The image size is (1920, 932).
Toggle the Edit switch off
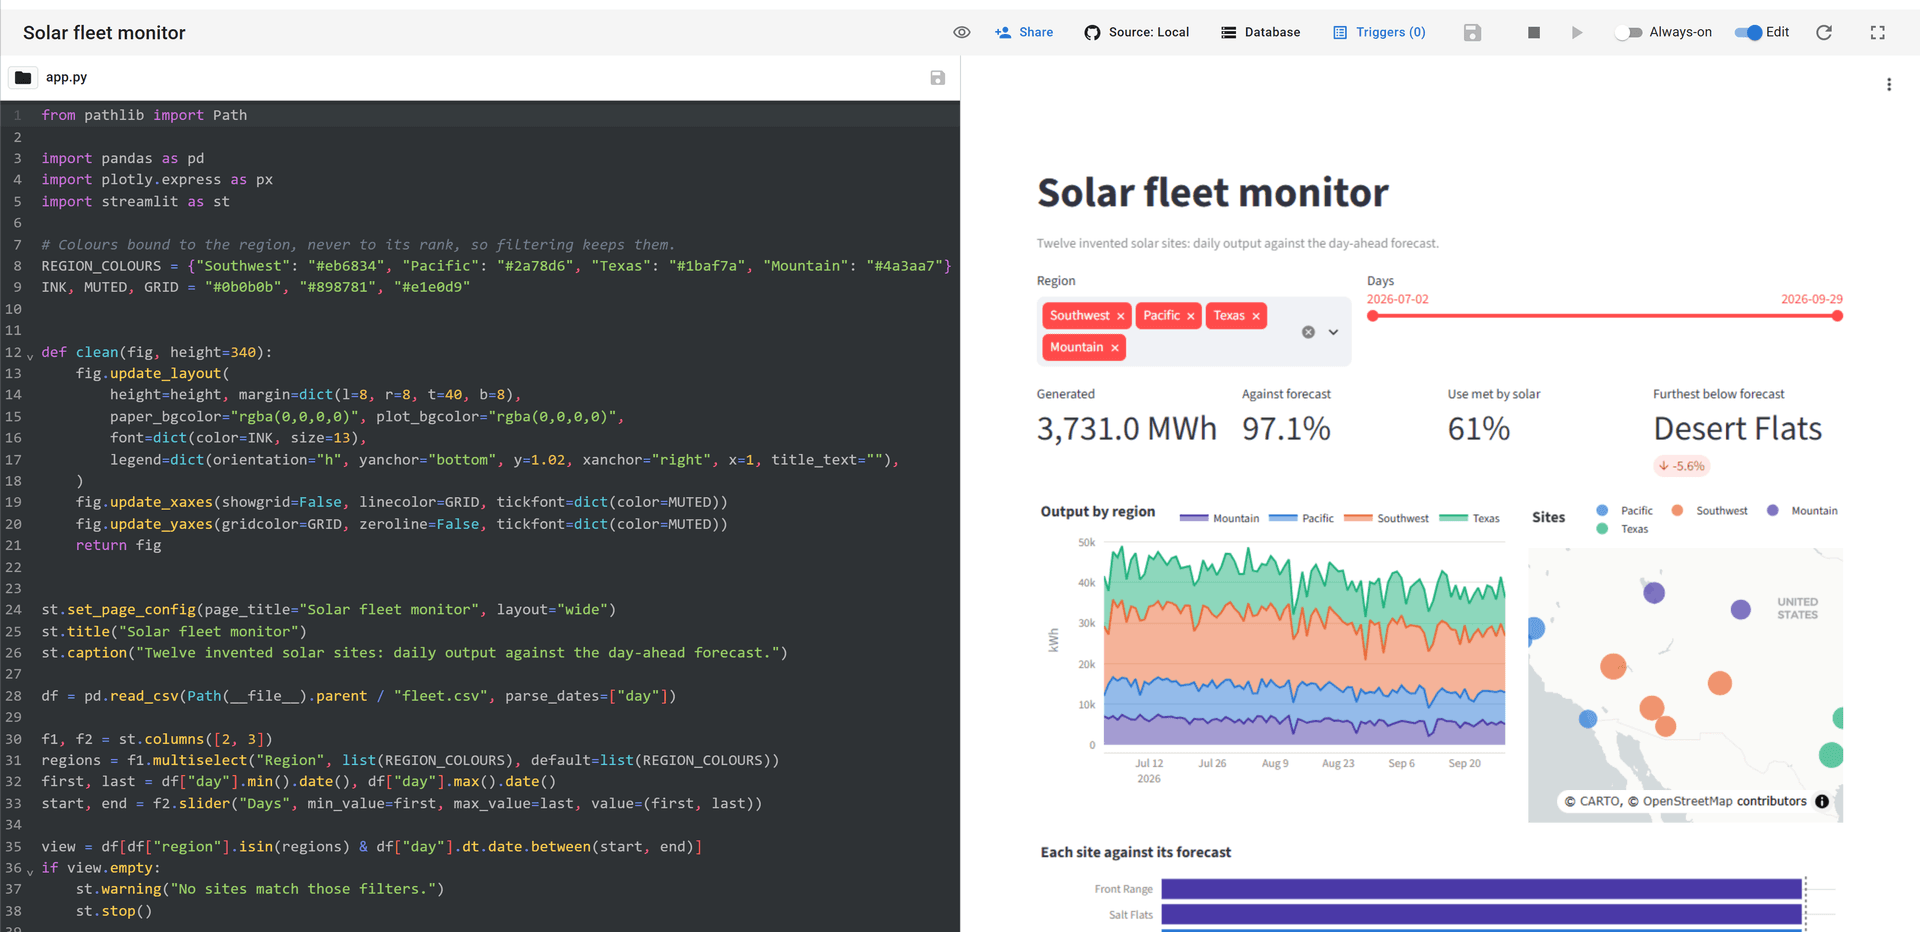click(1748, 32)
